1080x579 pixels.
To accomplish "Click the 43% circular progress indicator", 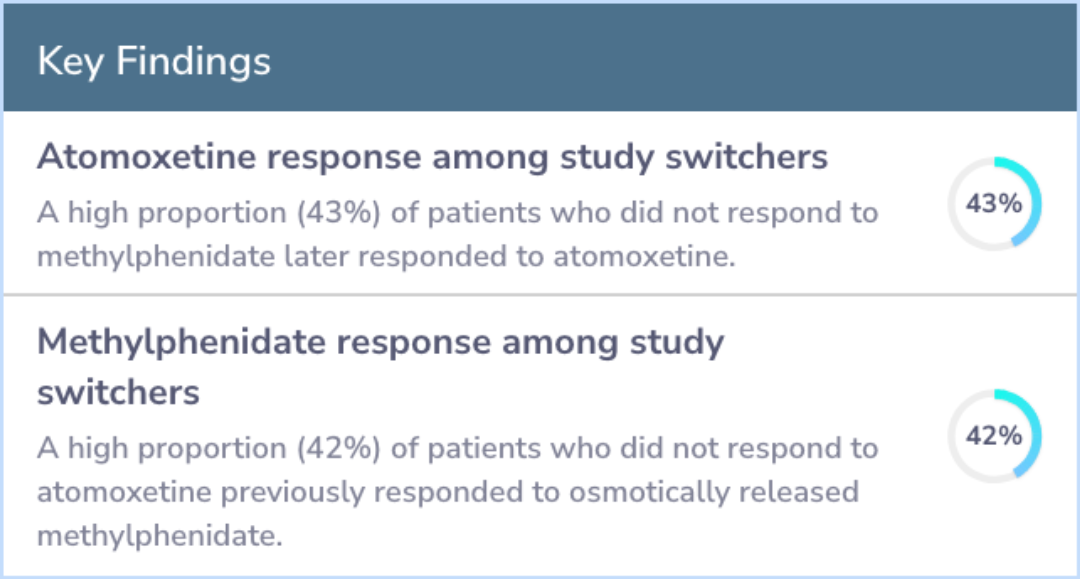I will [994, 204].
